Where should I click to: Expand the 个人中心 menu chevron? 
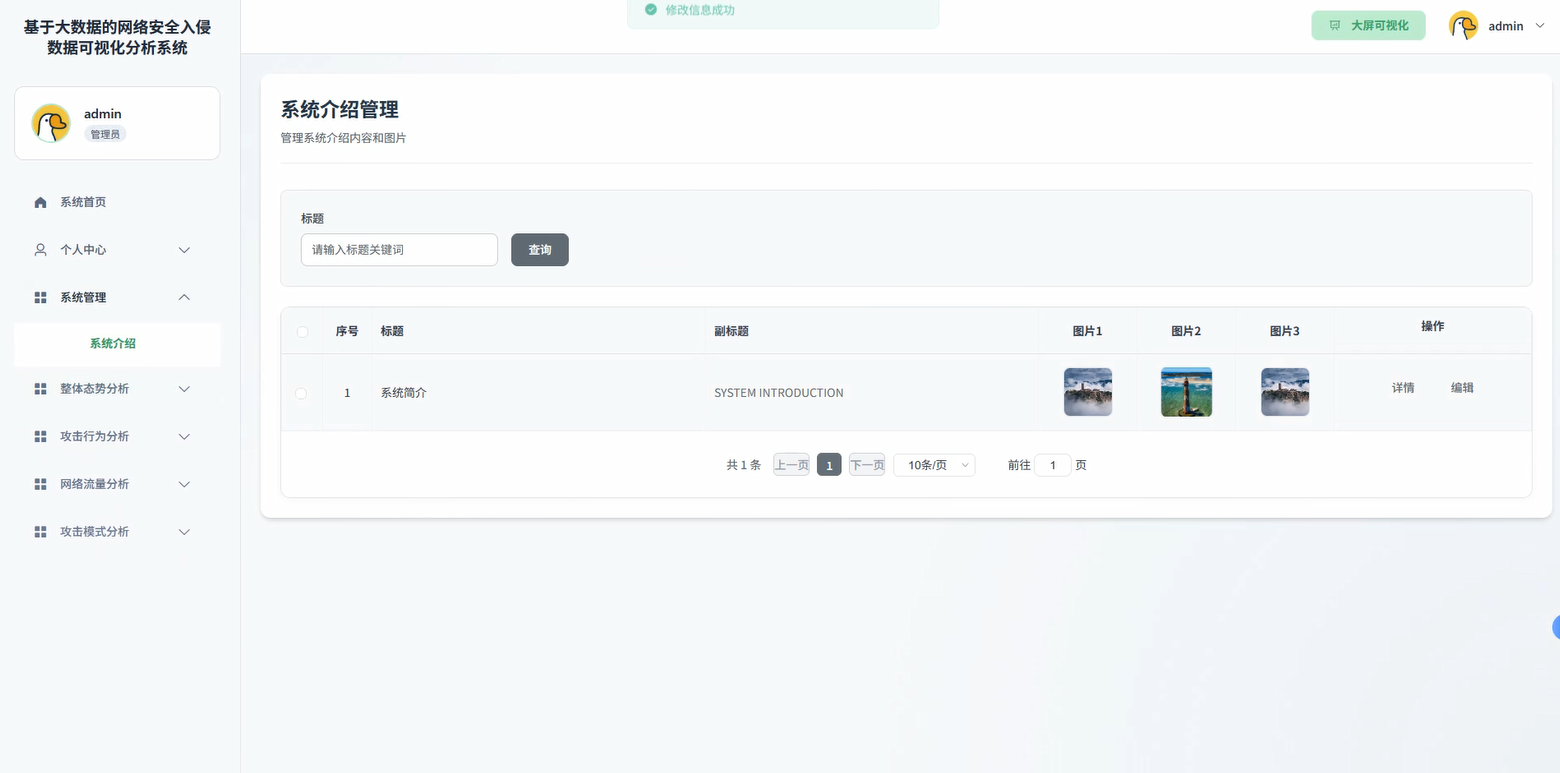tap(184, 250)
